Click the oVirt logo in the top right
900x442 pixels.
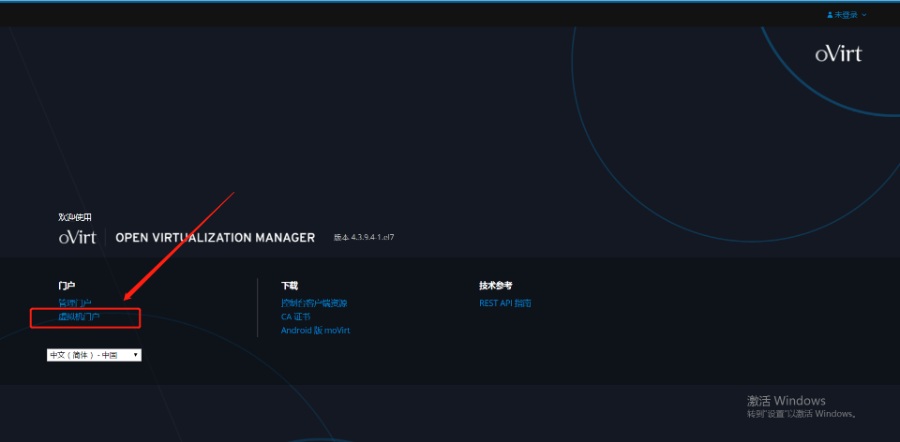839,54
